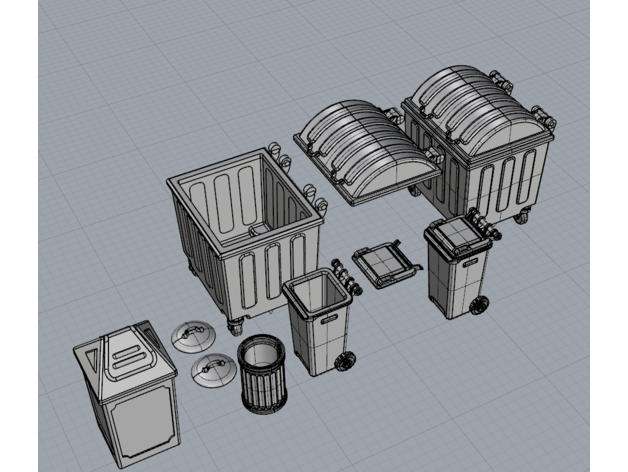Click the caster wheel under the open dumpster
Viewport: 628px width, 472px height.
click(237, 326)
